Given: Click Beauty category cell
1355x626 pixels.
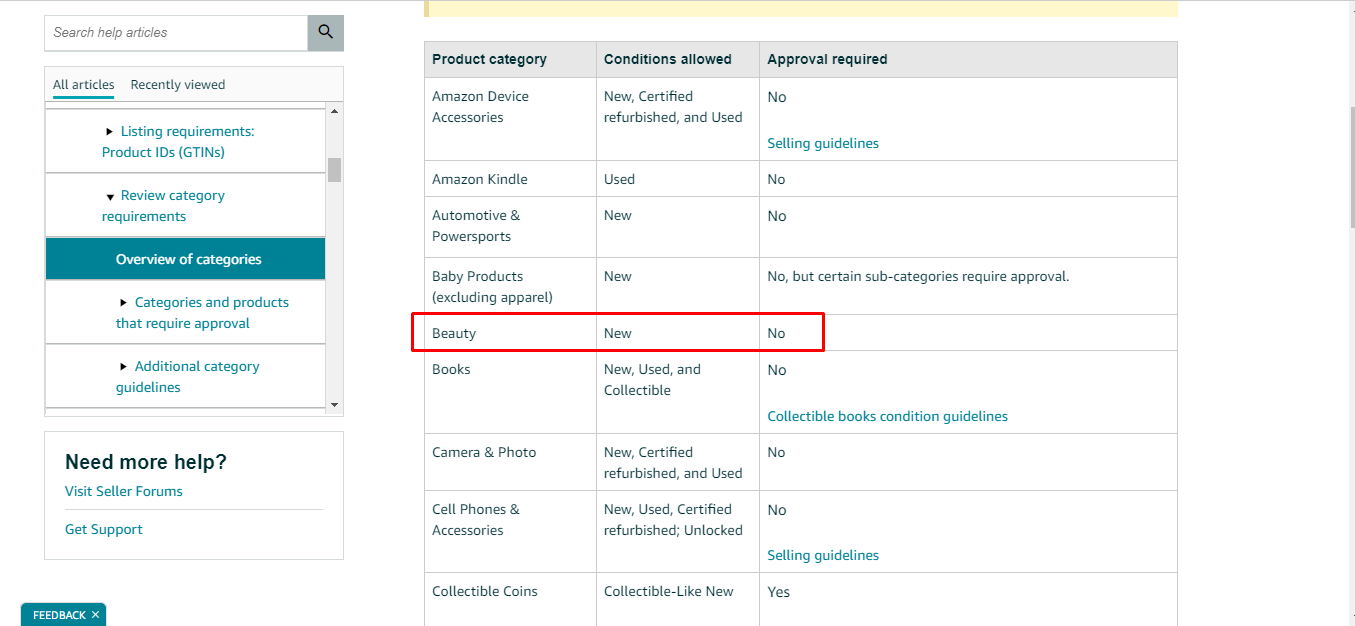Looking at the screenshot, I should click(510, 333).
